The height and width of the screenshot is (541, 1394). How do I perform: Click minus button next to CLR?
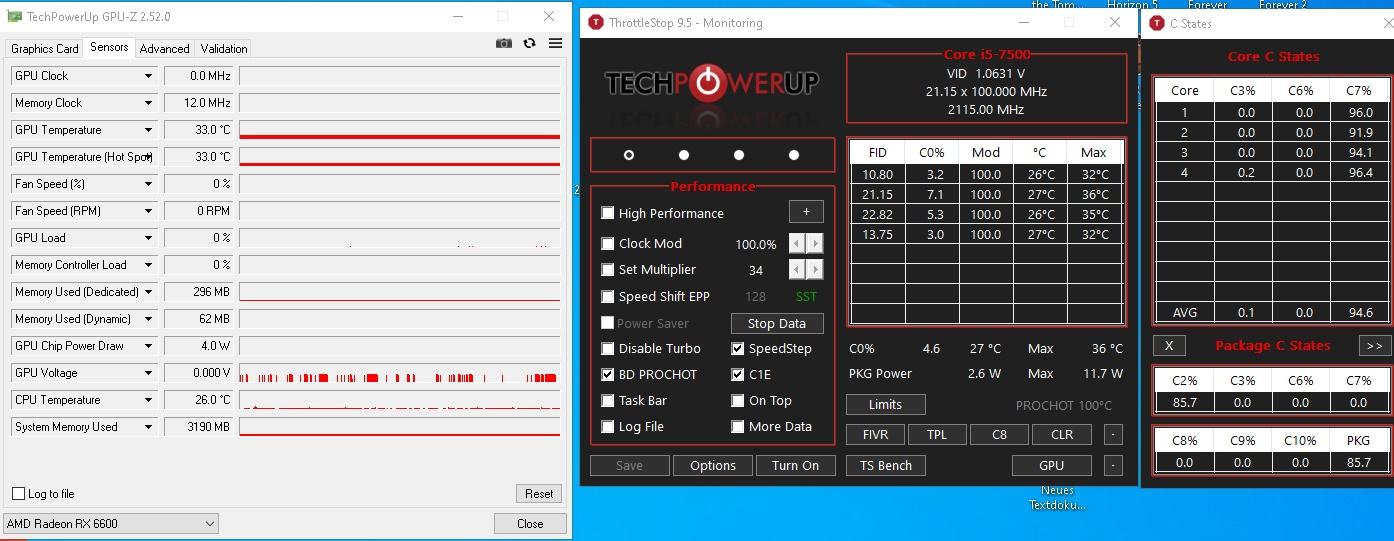point(1113,434)
